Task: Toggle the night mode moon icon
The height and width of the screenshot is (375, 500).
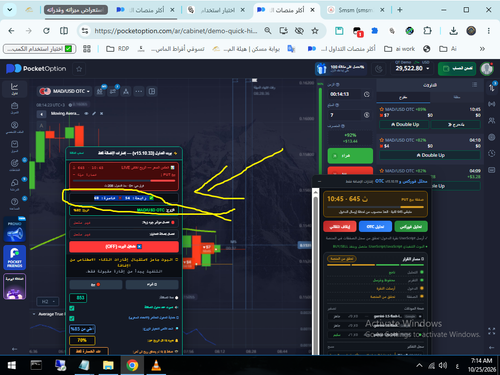Action: (x=379, y=69)
